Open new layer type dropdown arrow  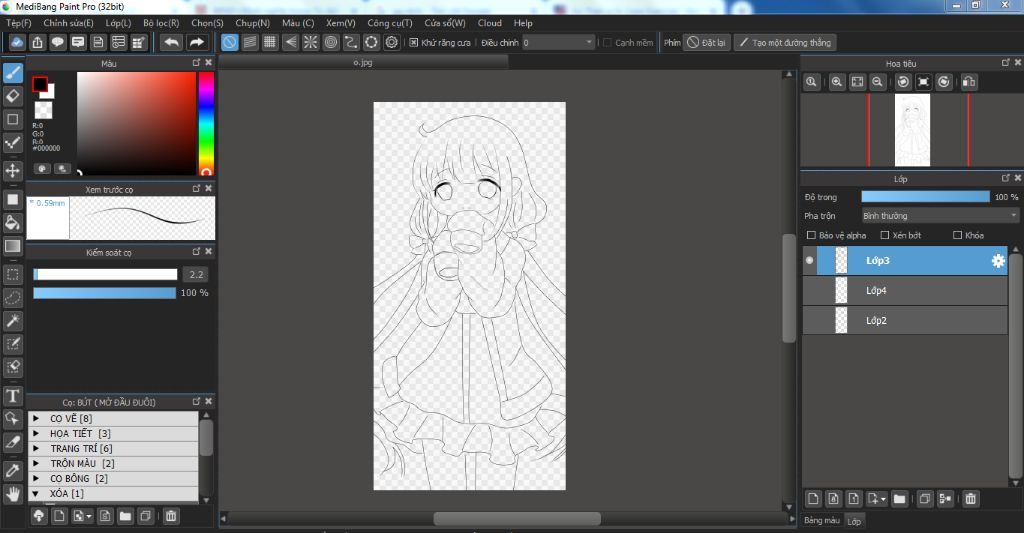click(883, 499)
